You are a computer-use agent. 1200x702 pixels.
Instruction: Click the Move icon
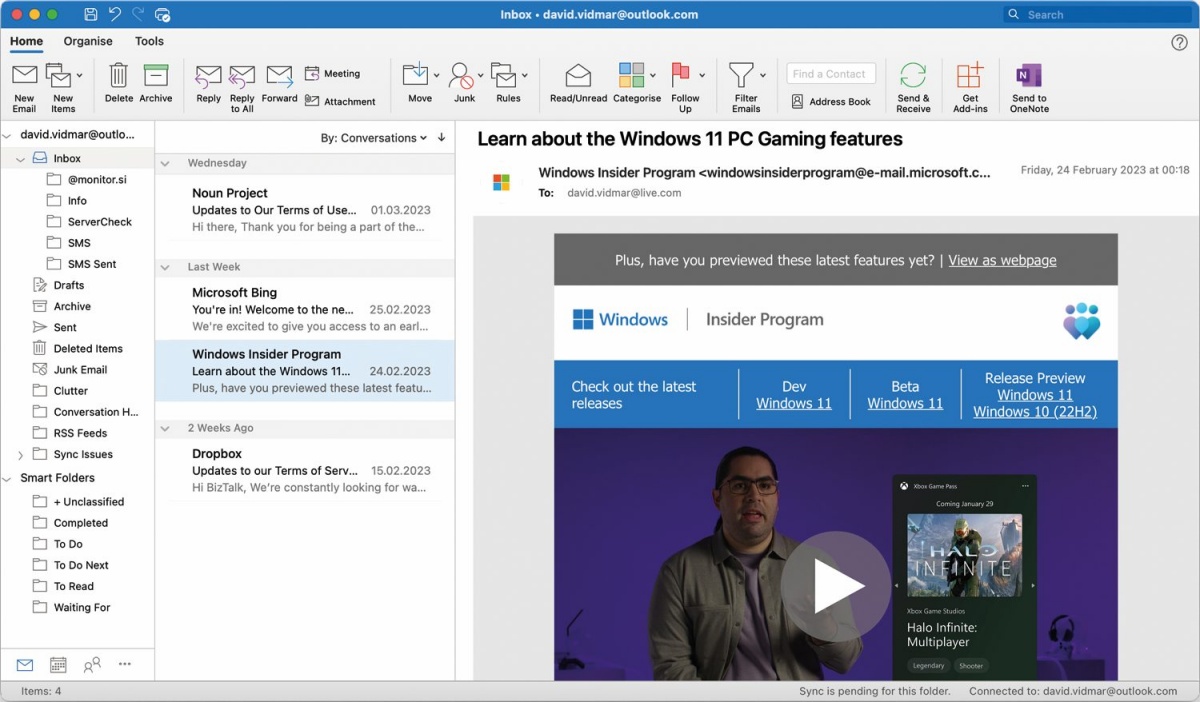(x=415, y=75)
